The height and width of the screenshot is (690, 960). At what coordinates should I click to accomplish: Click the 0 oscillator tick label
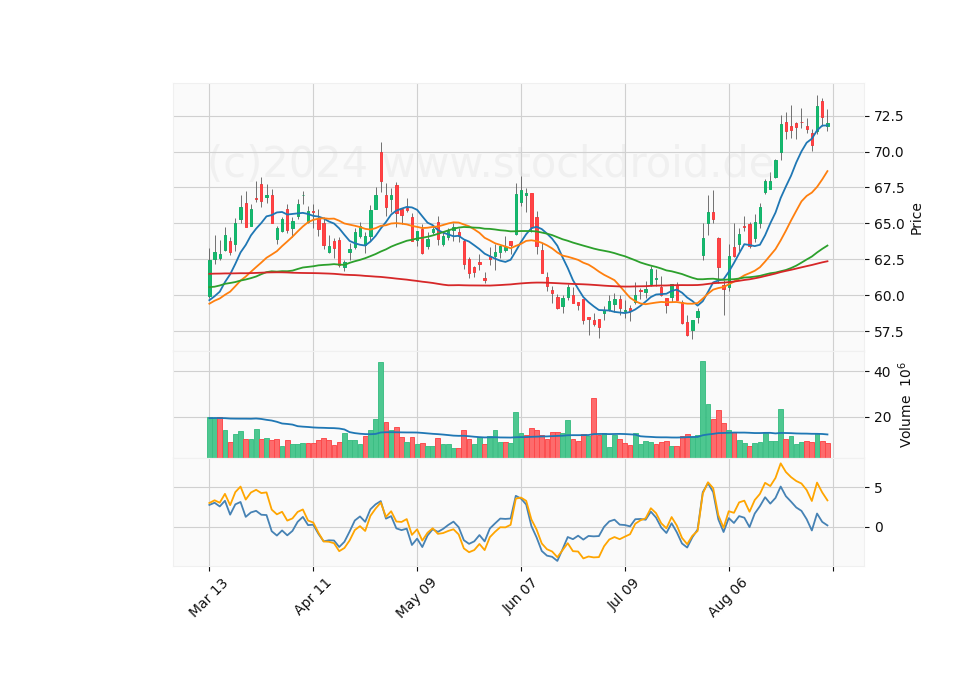click(878, 527)
